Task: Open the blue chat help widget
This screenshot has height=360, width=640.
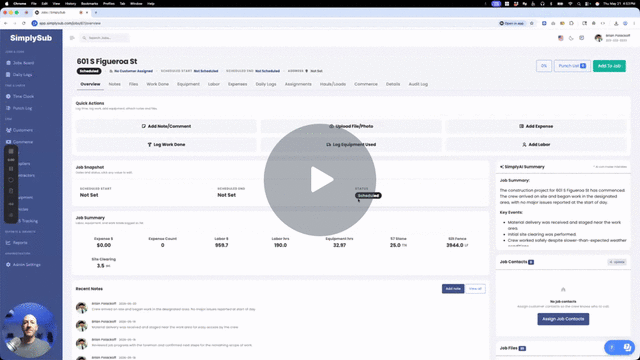Action: [x=619, y=347]
